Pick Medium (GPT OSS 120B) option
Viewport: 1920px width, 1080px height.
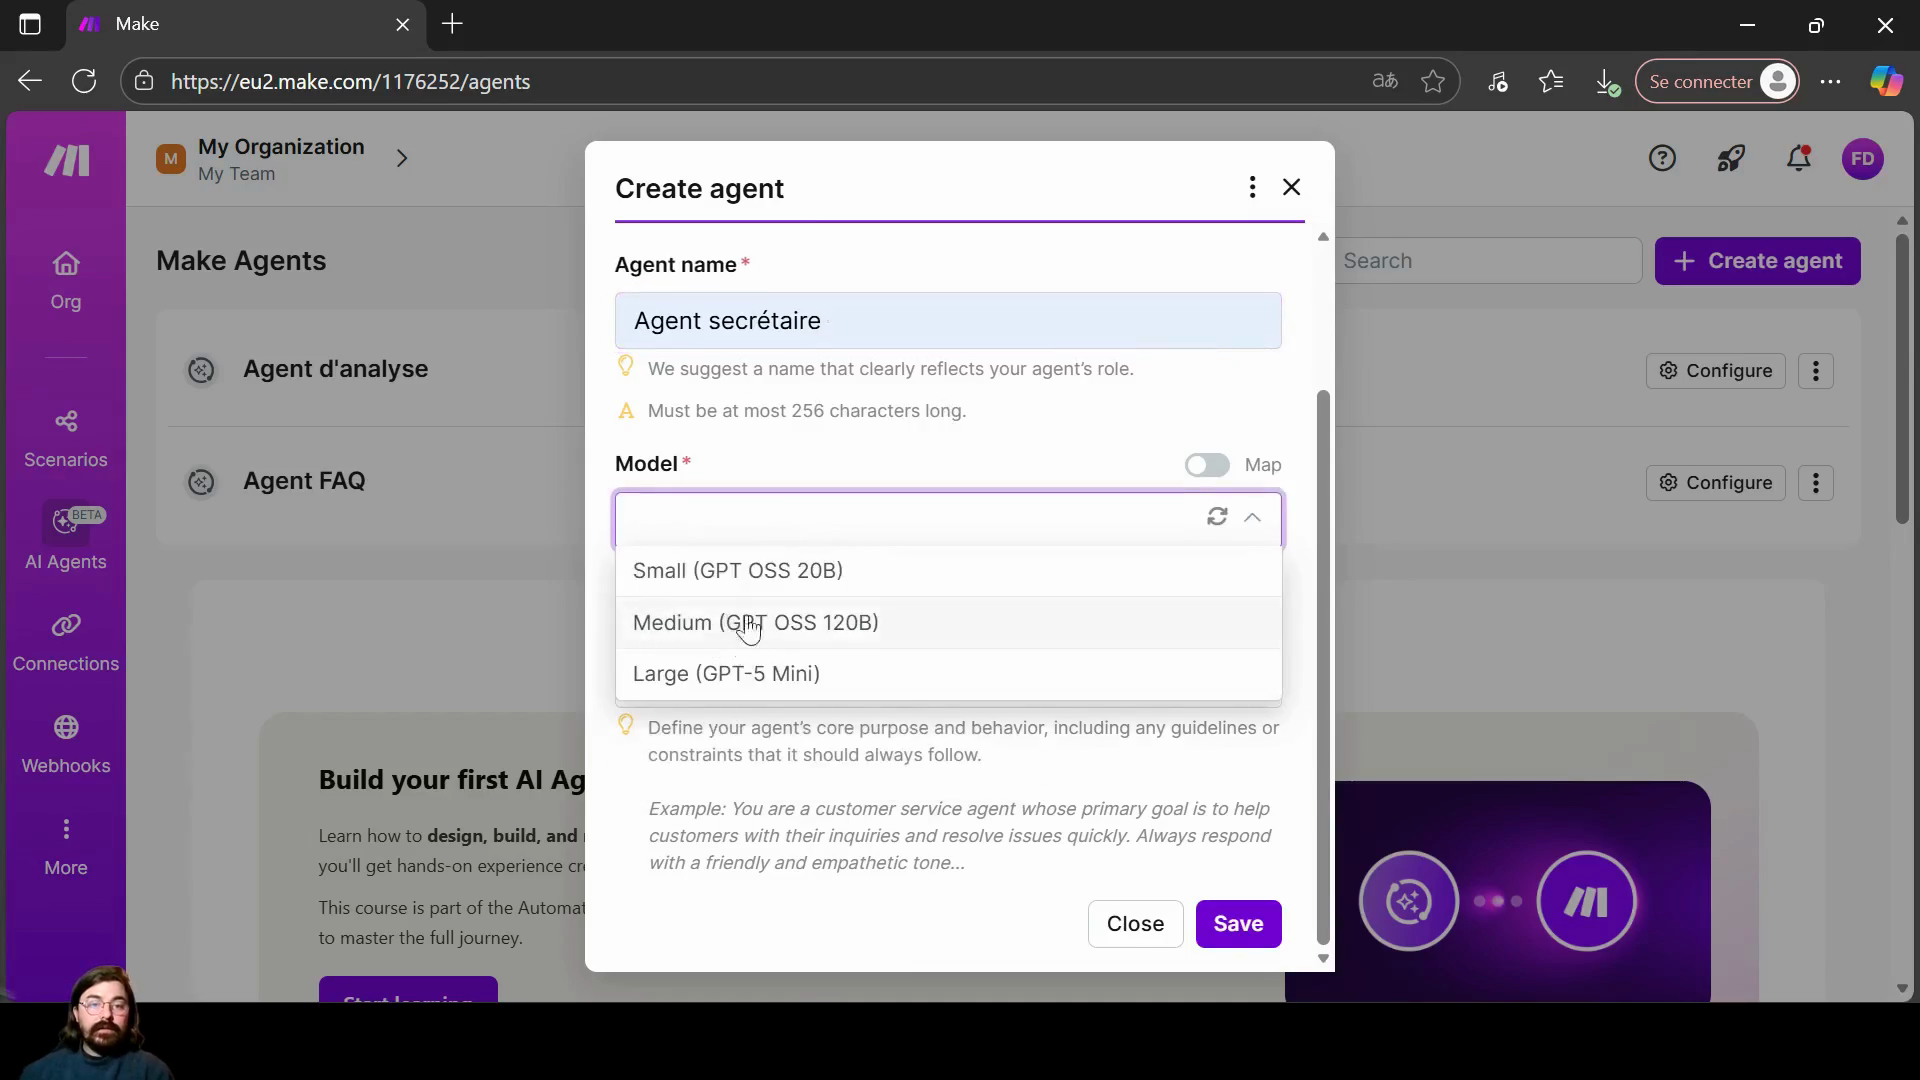pos(755,623)
